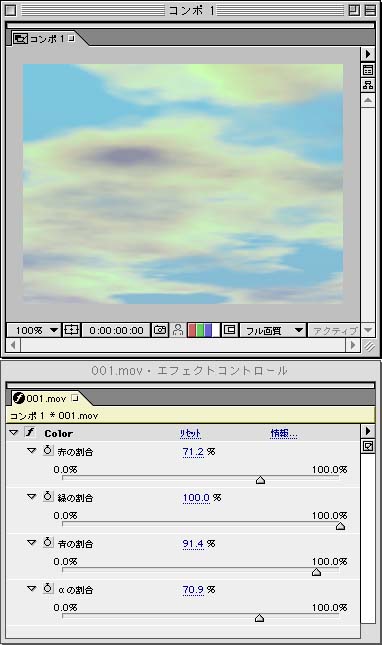Collapse the Color effect disclosure triangle
The height and width of the screenshot is (645, 382).
click(x=14, y=433)
